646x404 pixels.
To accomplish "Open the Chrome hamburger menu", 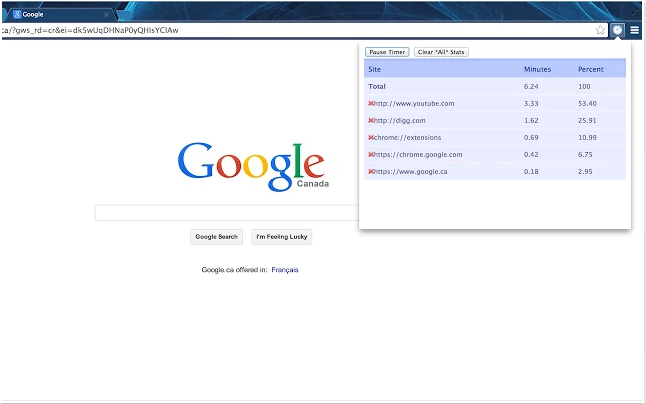I will tap(634, 30).
